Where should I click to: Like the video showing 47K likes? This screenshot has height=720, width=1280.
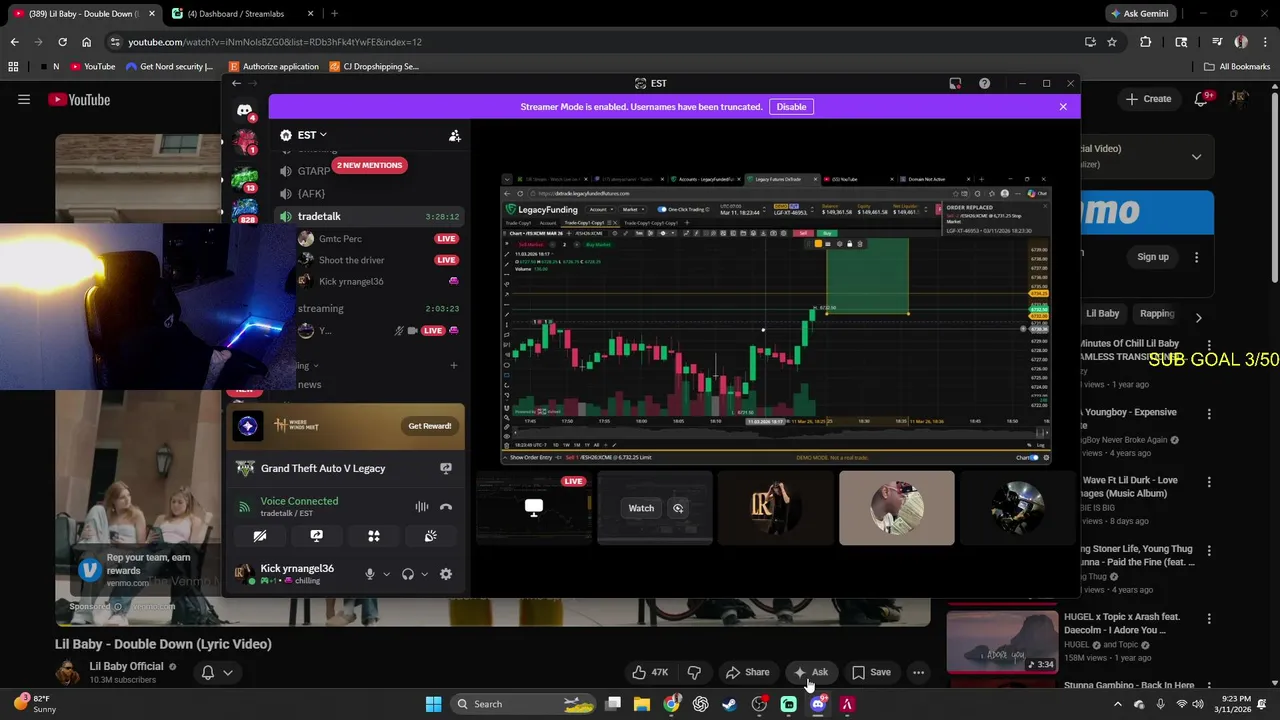point(650,672)
